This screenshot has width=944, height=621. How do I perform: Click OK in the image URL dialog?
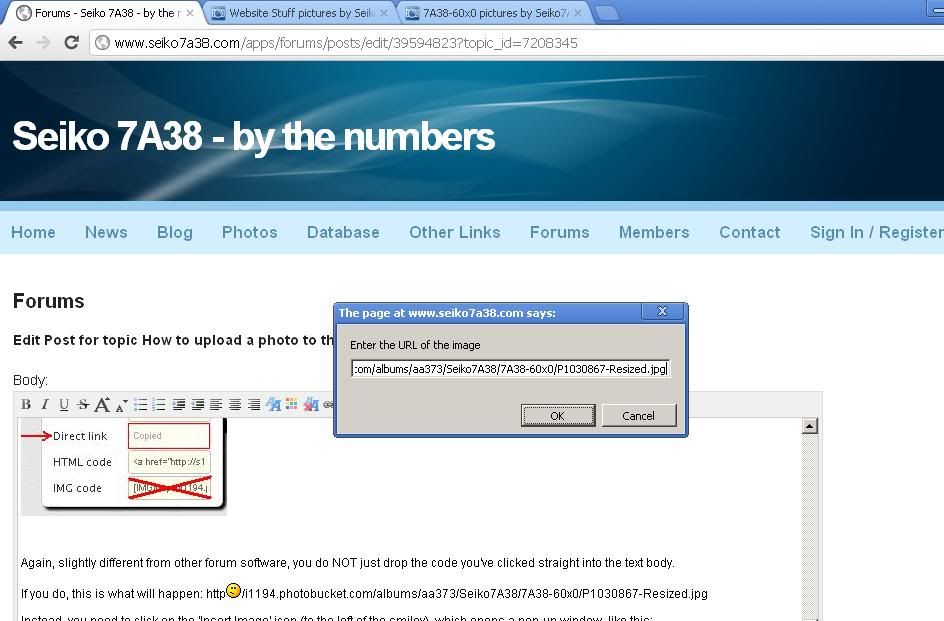coord(557,415)
